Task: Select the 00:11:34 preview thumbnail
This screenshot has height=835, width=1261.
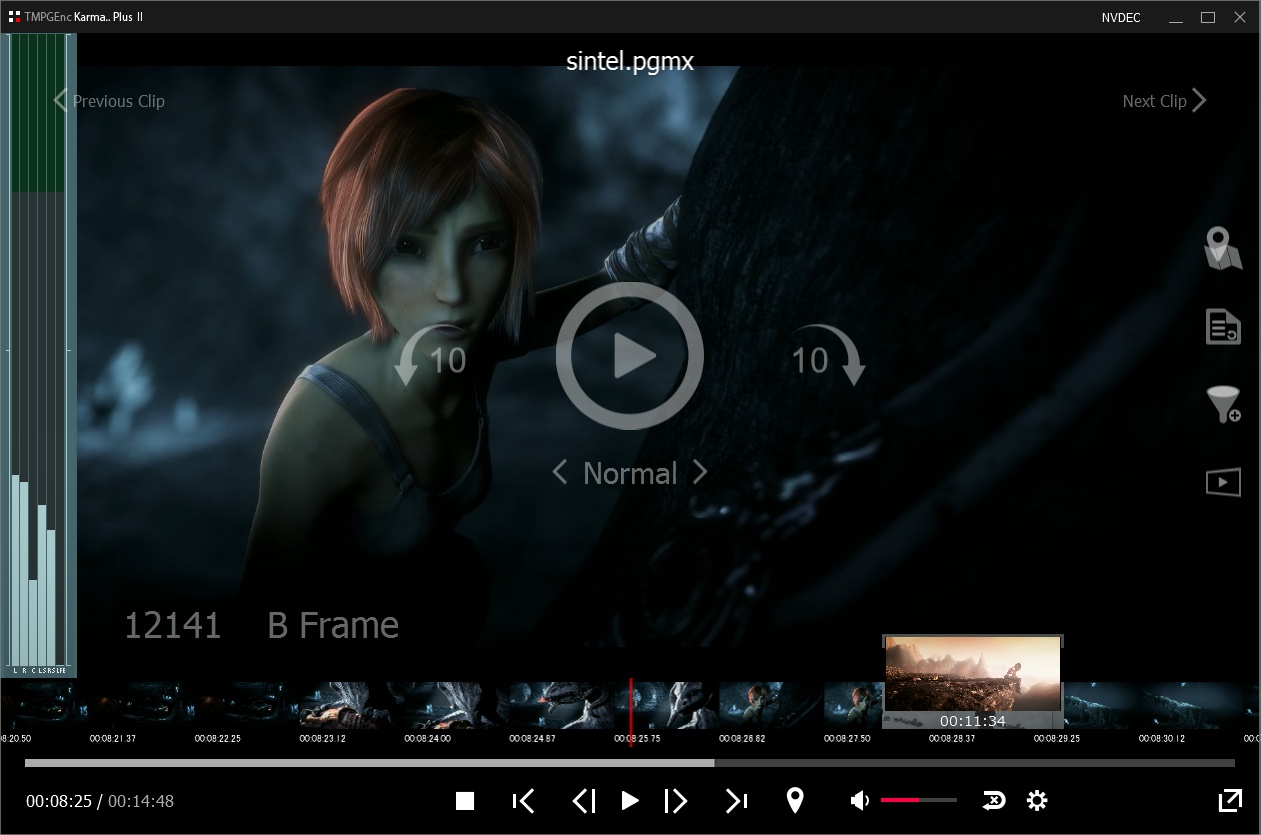Action: tap(972, 682)
